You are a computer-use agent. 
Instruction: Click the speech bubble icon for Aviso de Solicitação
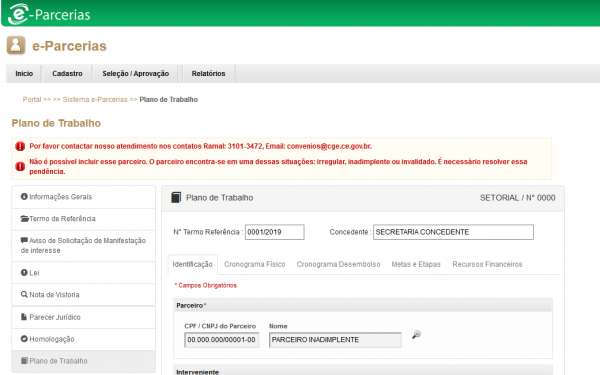24,240
